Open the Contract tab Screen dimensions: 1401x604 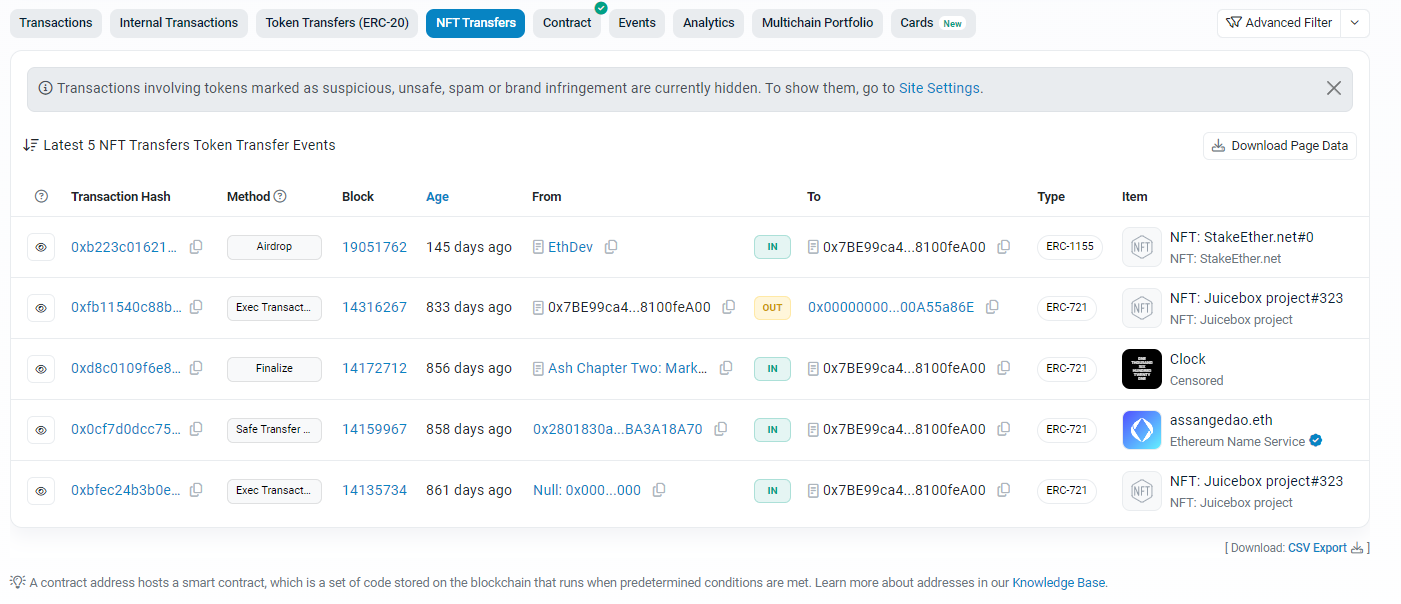pos(567,23)
